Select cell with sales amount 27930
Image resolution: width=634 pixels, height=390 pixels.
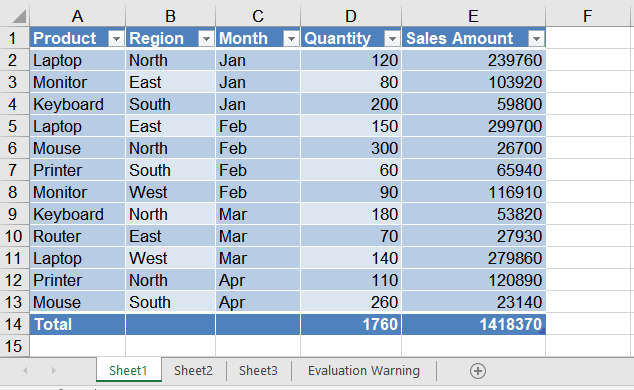[x=473, y=236]
